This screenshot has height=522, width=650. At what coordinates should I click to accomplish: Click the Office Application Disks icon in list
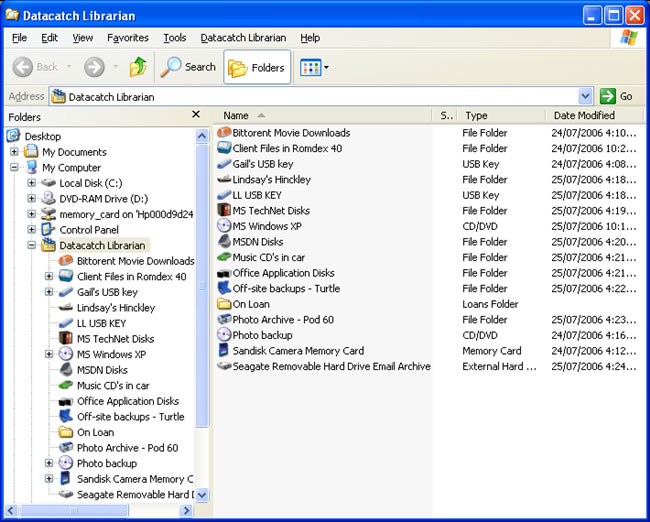click(224, 273)
